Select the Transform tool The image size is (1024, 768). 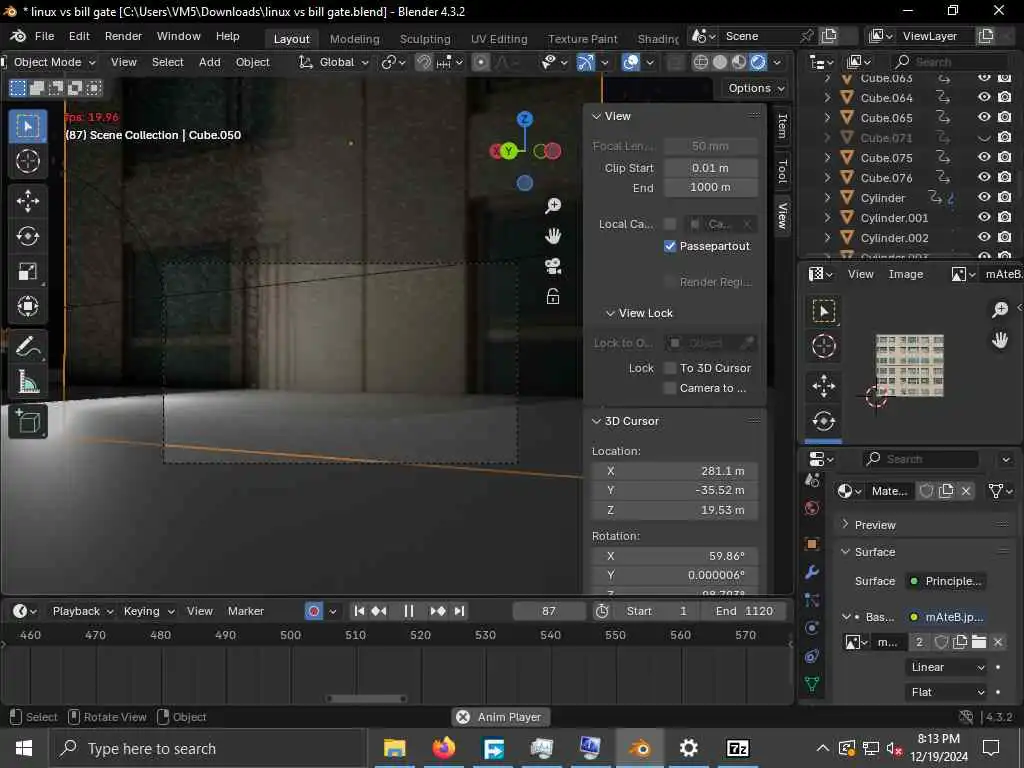[27, 306]
